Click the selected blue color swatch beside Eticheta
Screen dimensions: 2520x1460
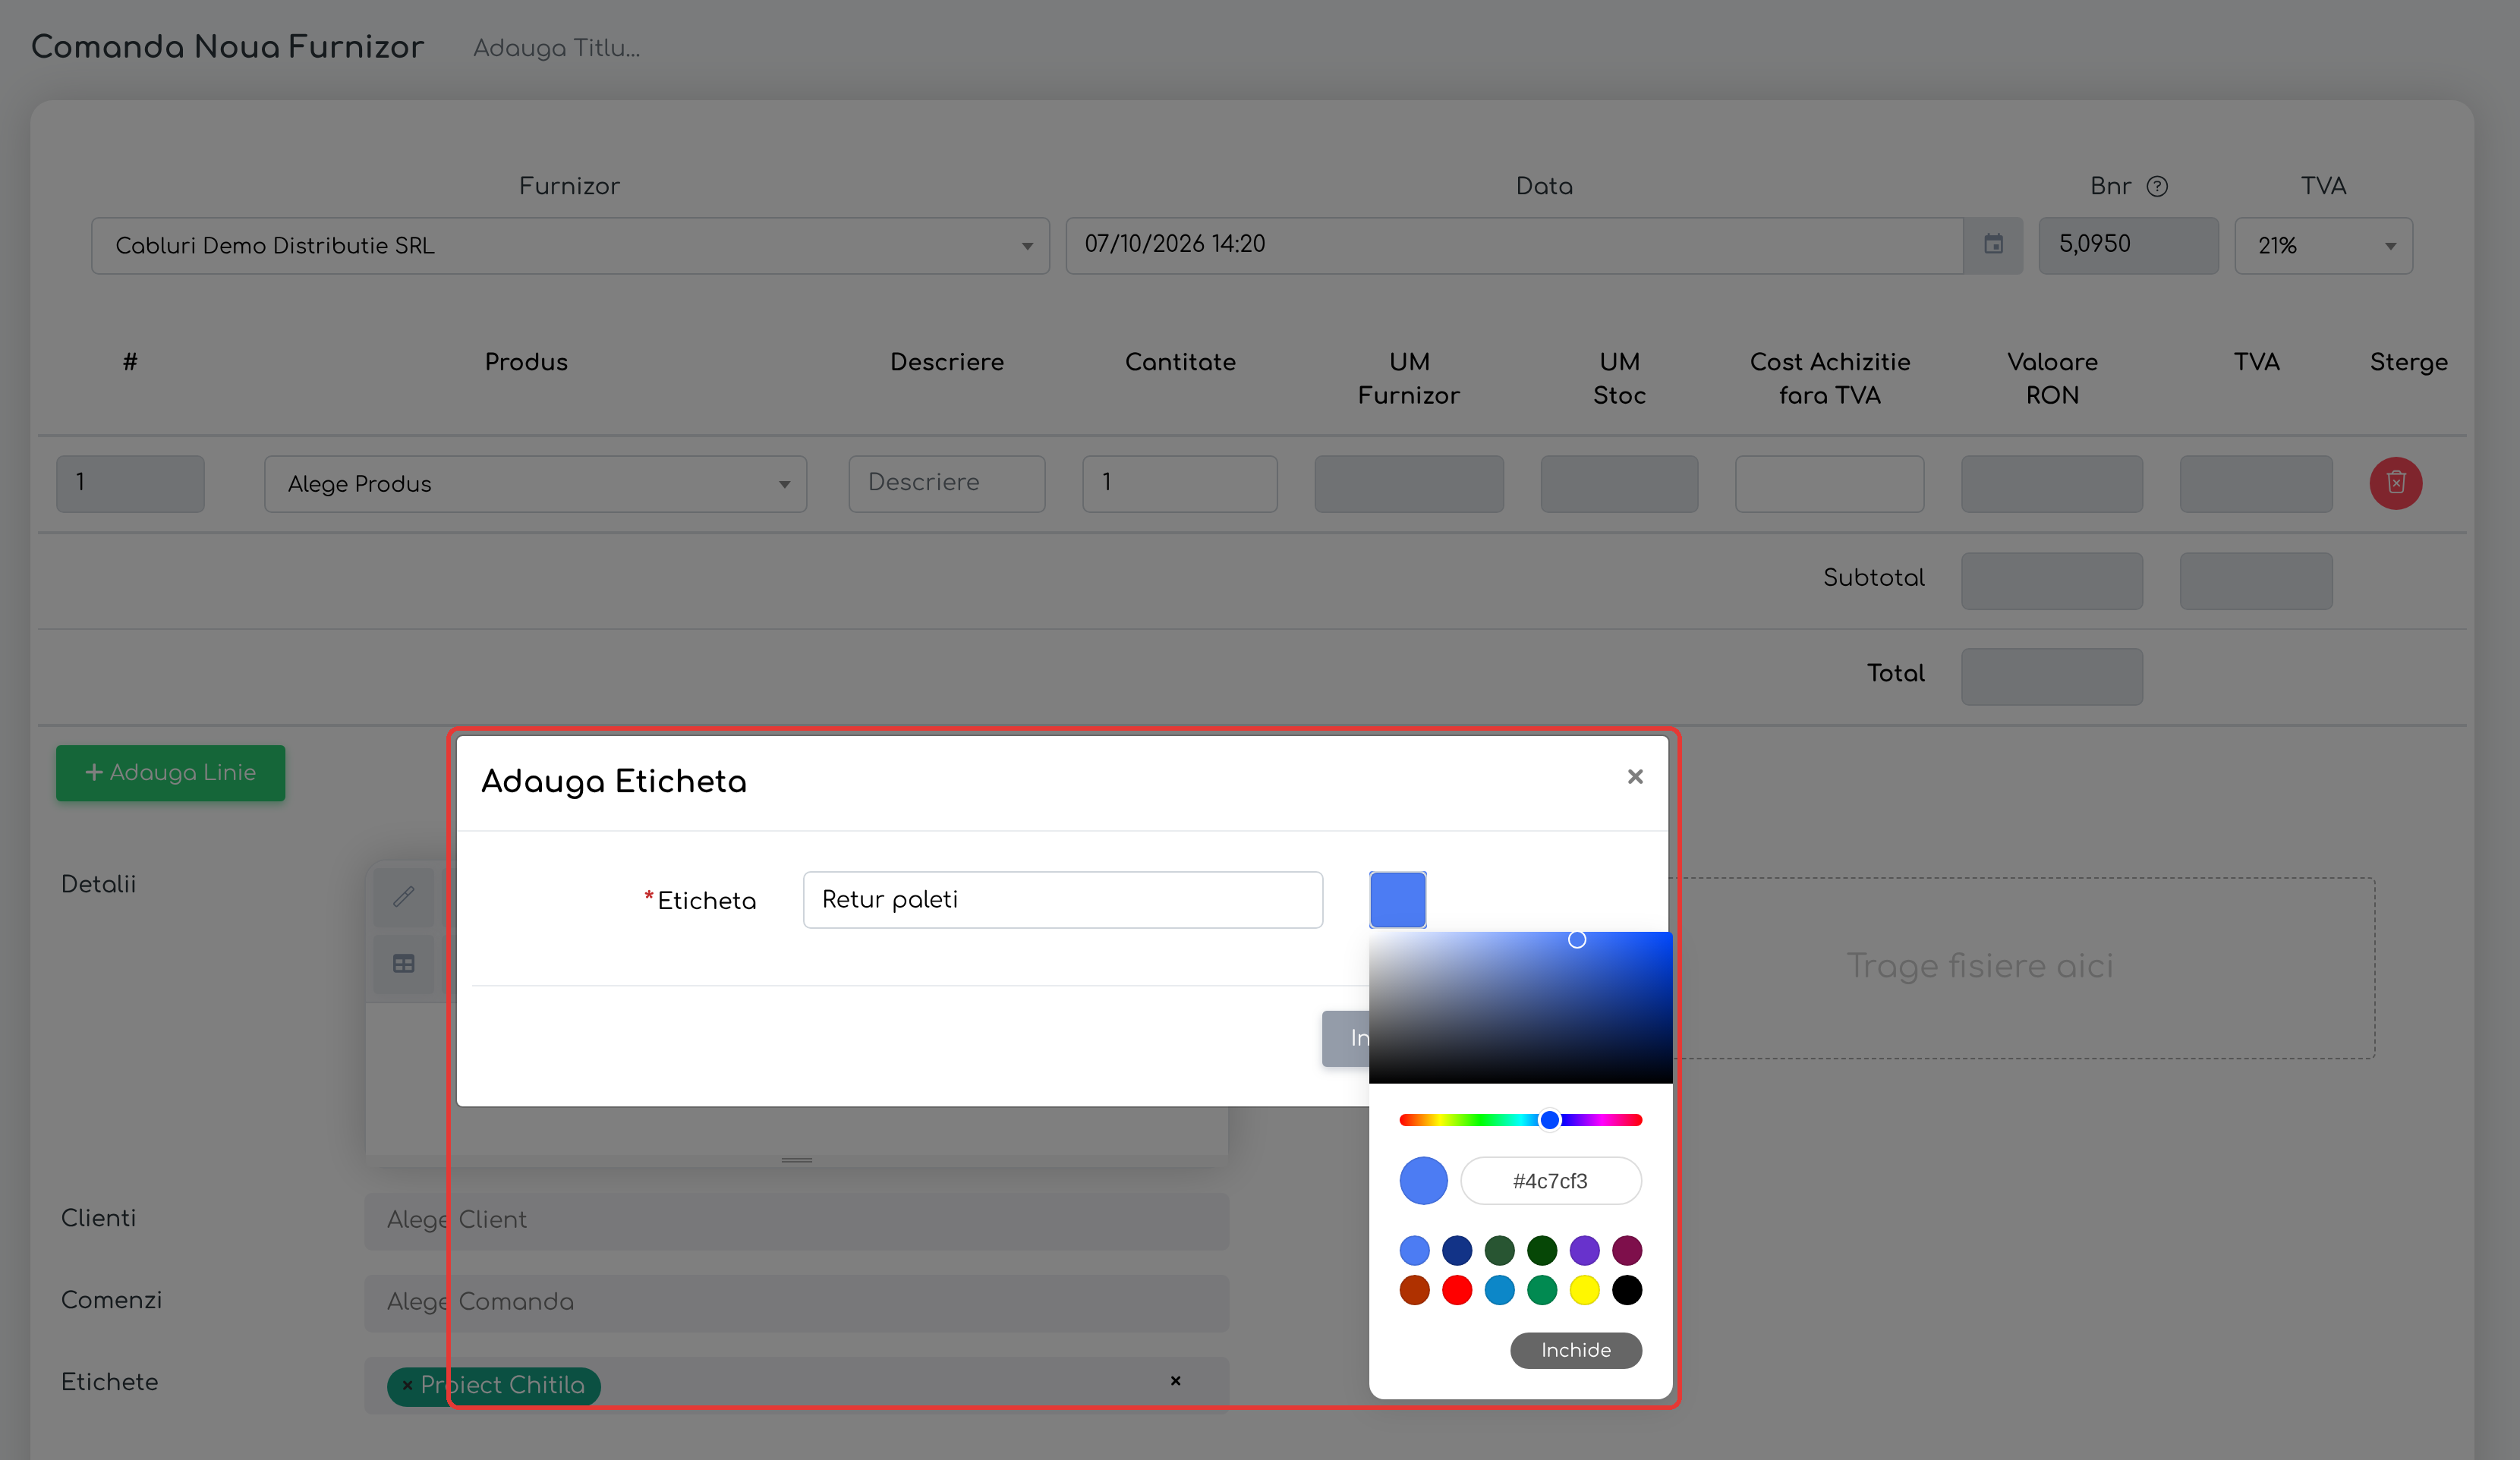(1398, 900)
